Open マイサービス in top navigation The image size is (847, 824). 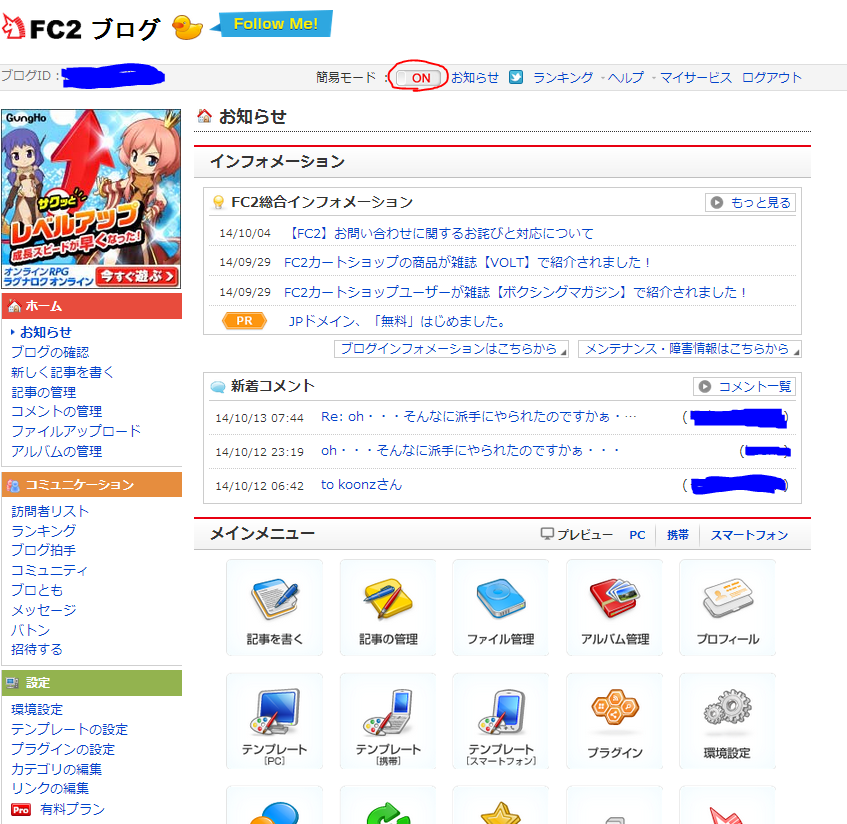point(696,78)
